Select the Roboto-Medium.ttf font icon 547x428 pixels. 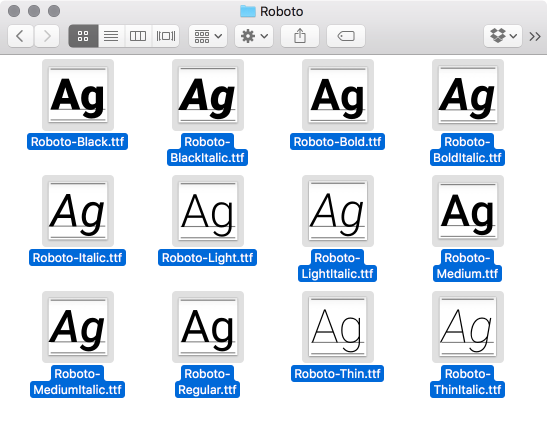(x=468, y=211)
